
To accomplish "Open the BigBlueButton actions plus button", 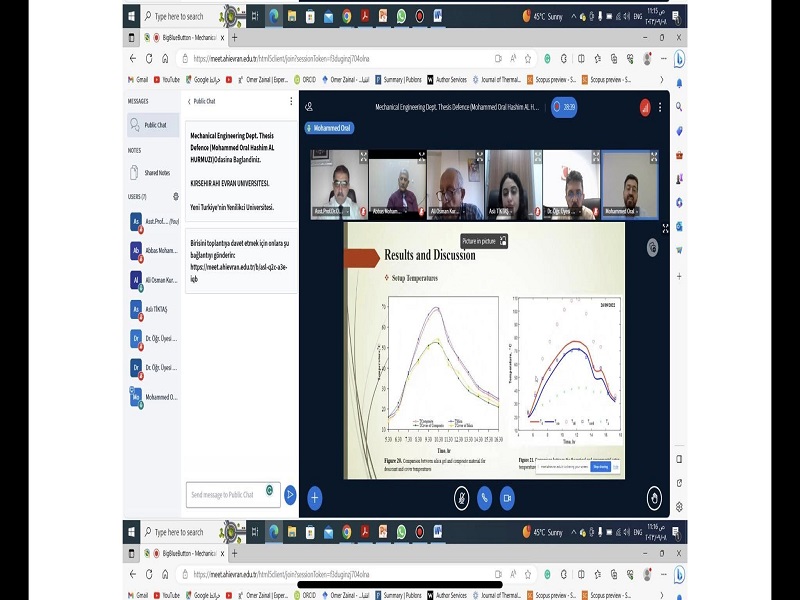I will 314,497.
